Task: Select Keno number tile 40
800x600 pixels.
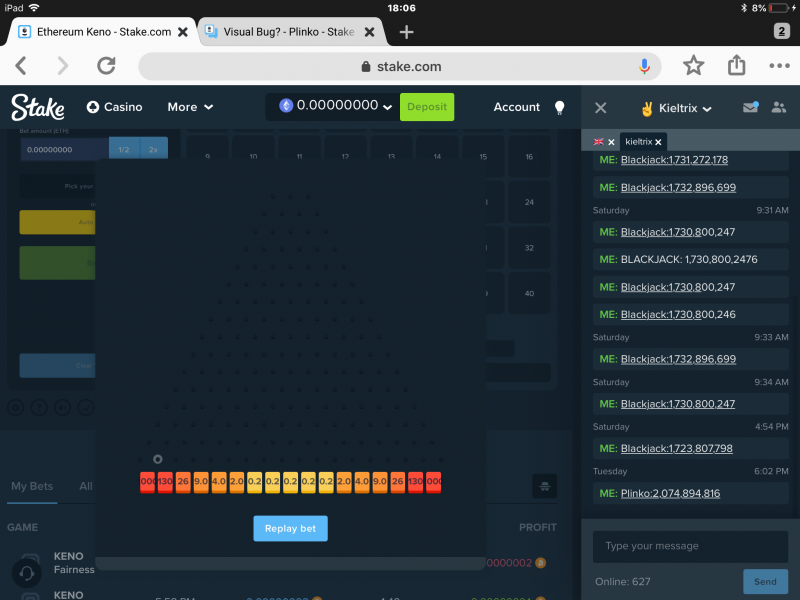Action: tap(529, 293)
